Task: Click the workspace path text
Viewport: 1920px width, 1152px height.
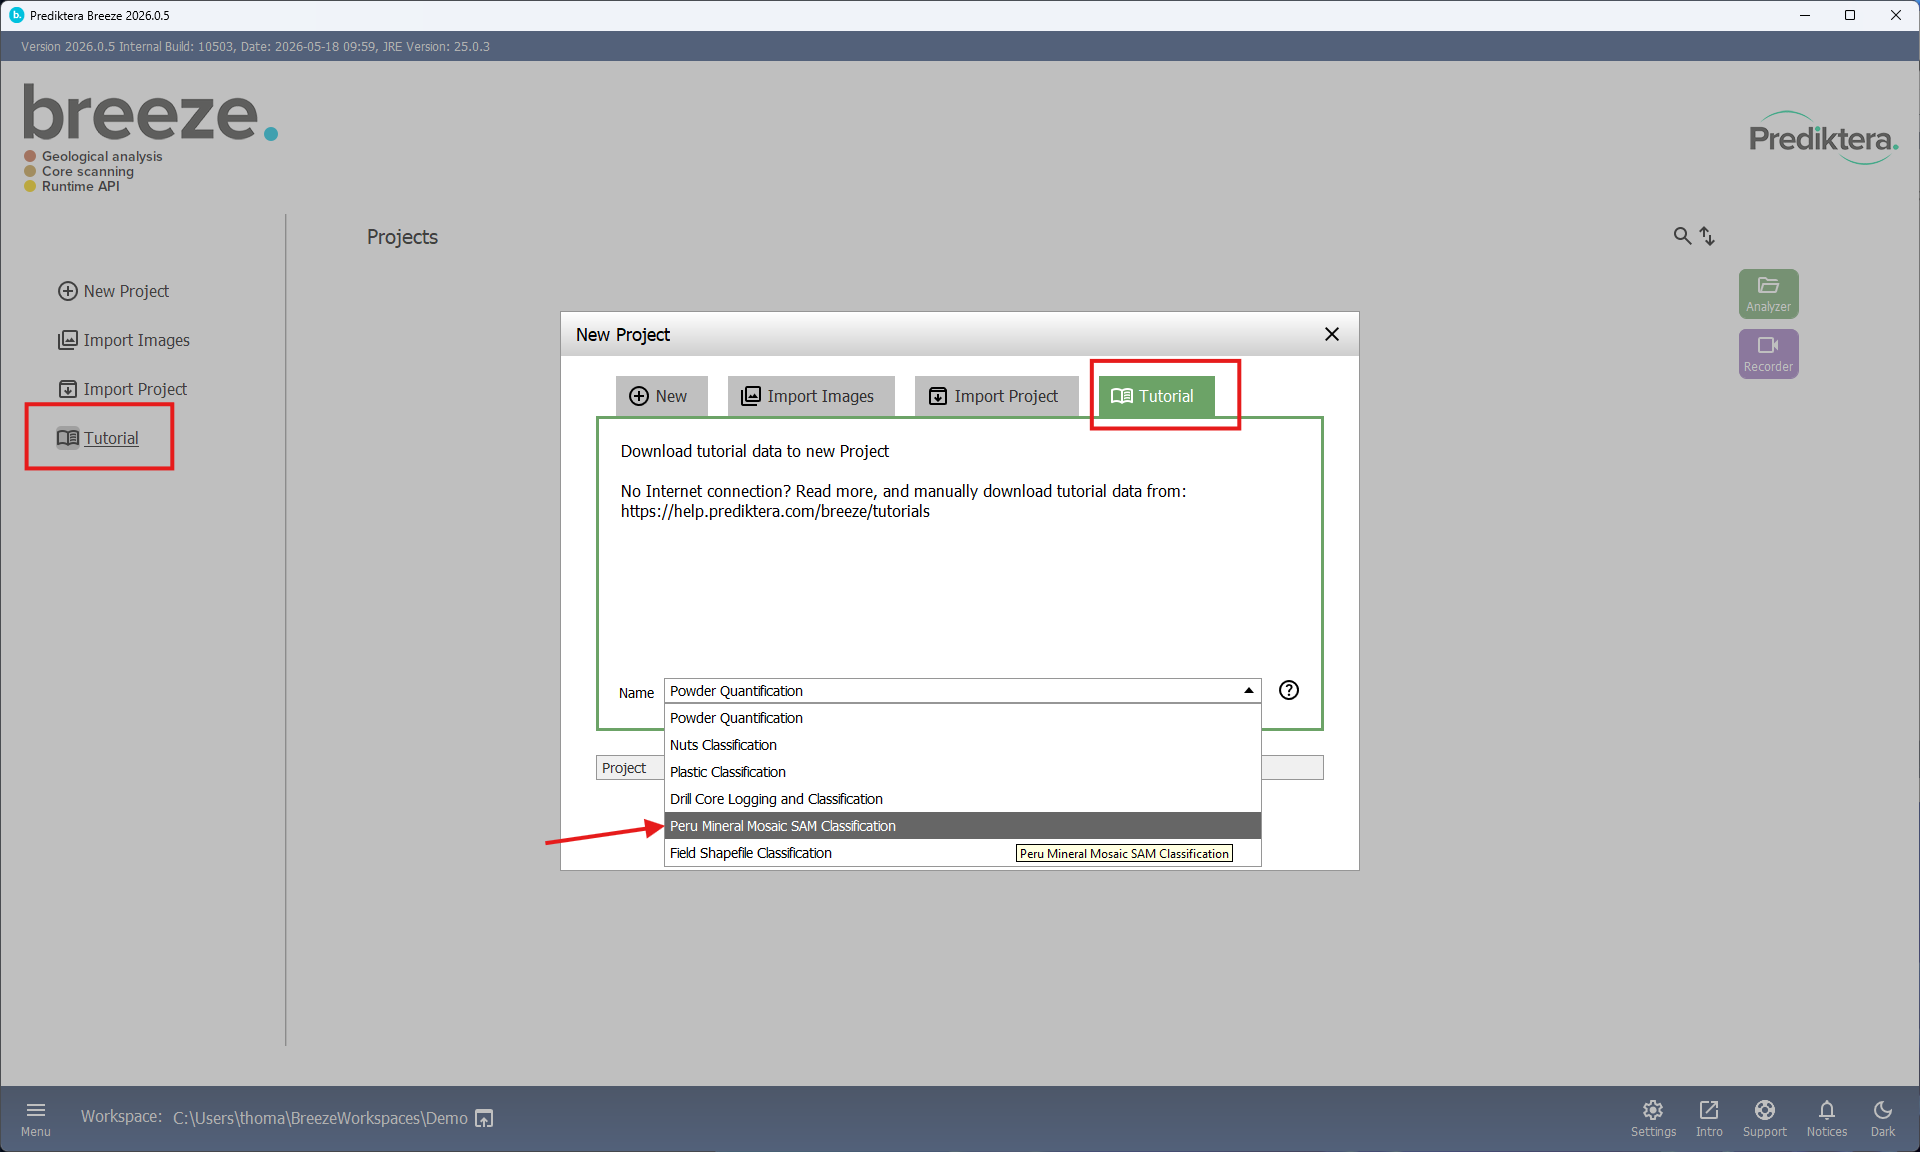Action: [320, 1118]
